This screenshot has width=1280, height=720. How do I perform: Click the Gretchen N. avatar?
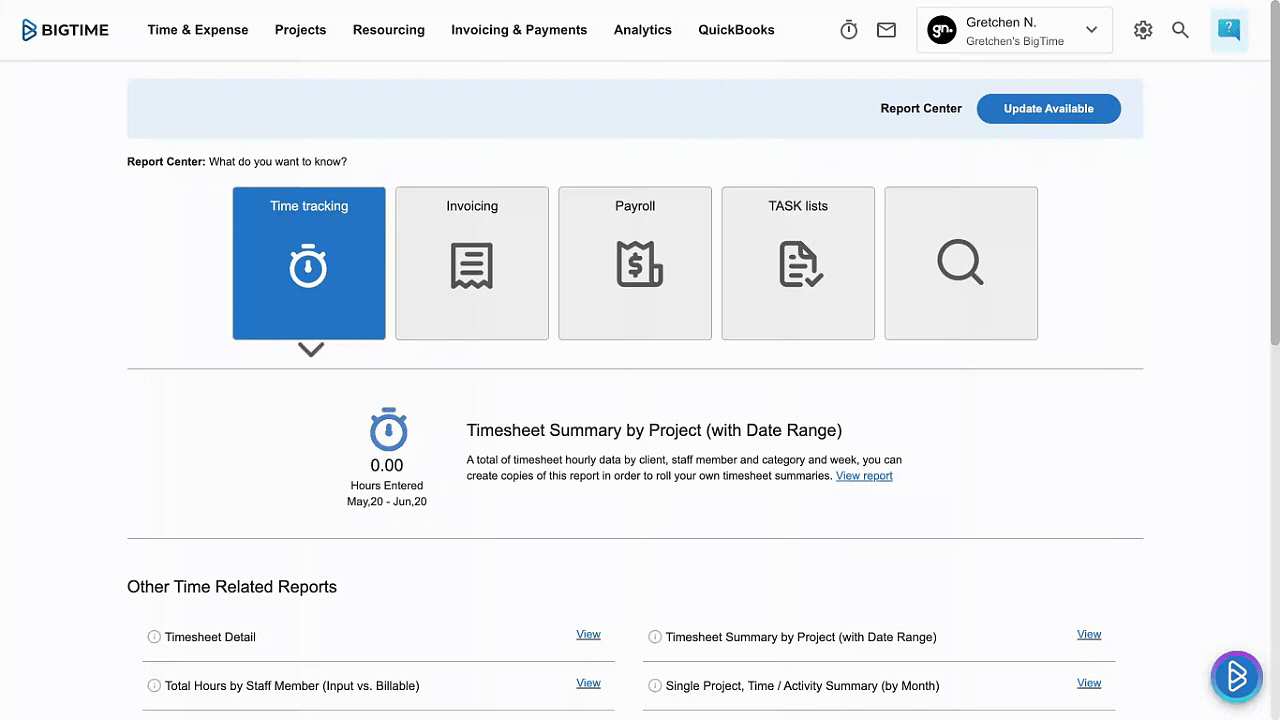pyautogui.click(x=942, y=31)
